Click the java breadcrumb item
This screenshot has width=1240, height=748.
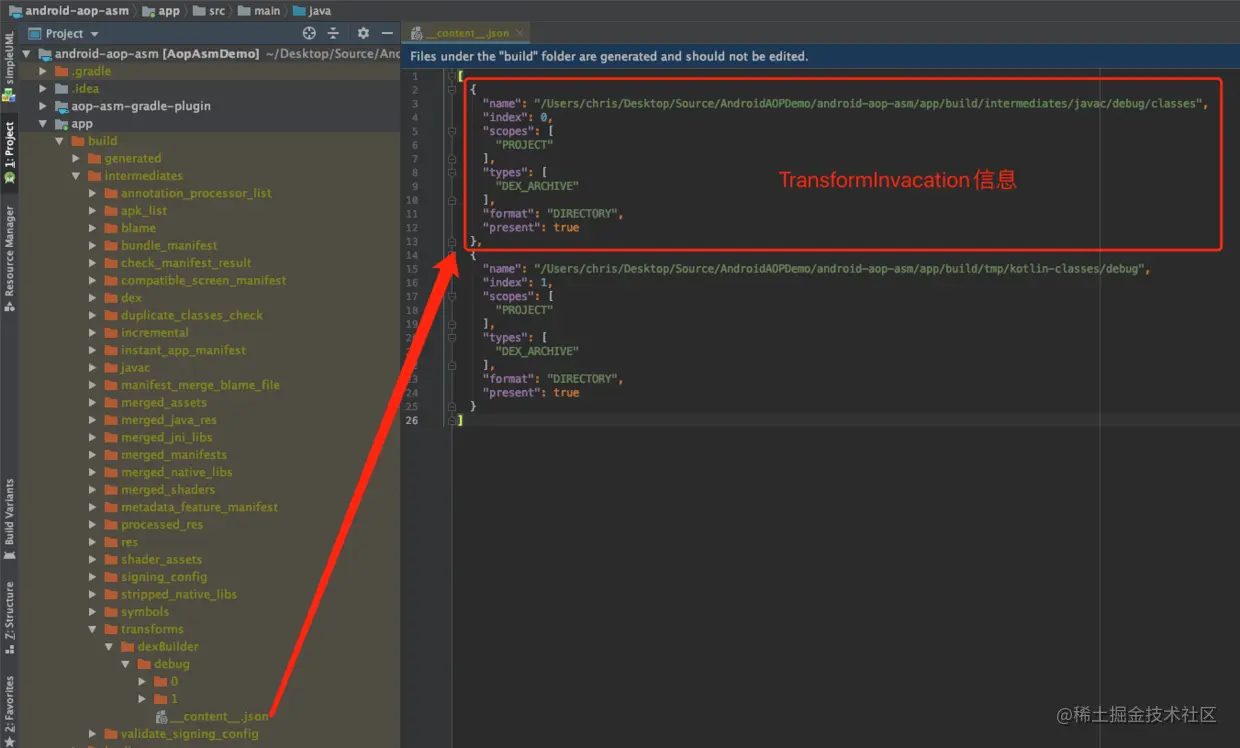pos(312,11)
